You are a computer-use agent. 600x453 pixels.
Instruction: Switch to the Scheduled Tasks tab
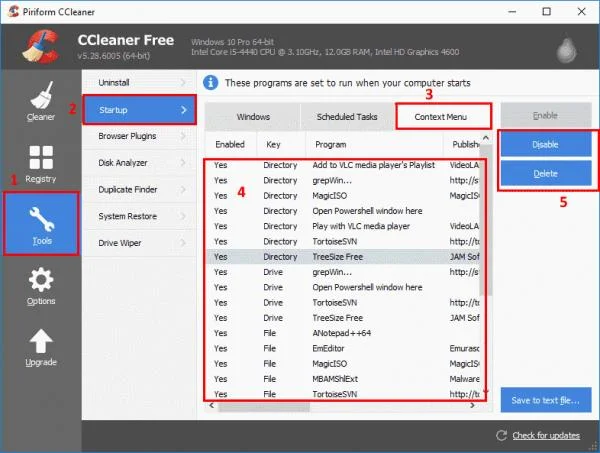pos(347,117)
